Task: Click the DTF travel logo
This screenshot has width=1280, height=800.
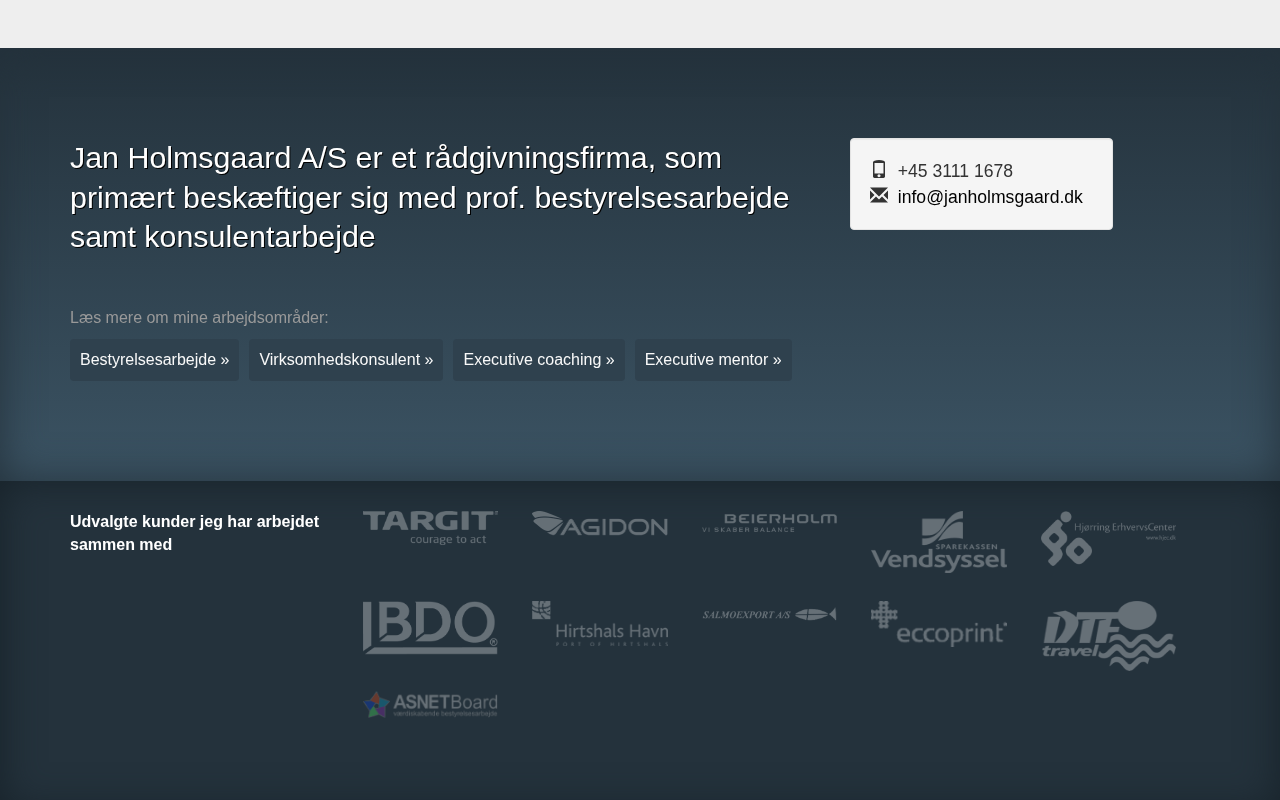Action: tap(1108, 636)
